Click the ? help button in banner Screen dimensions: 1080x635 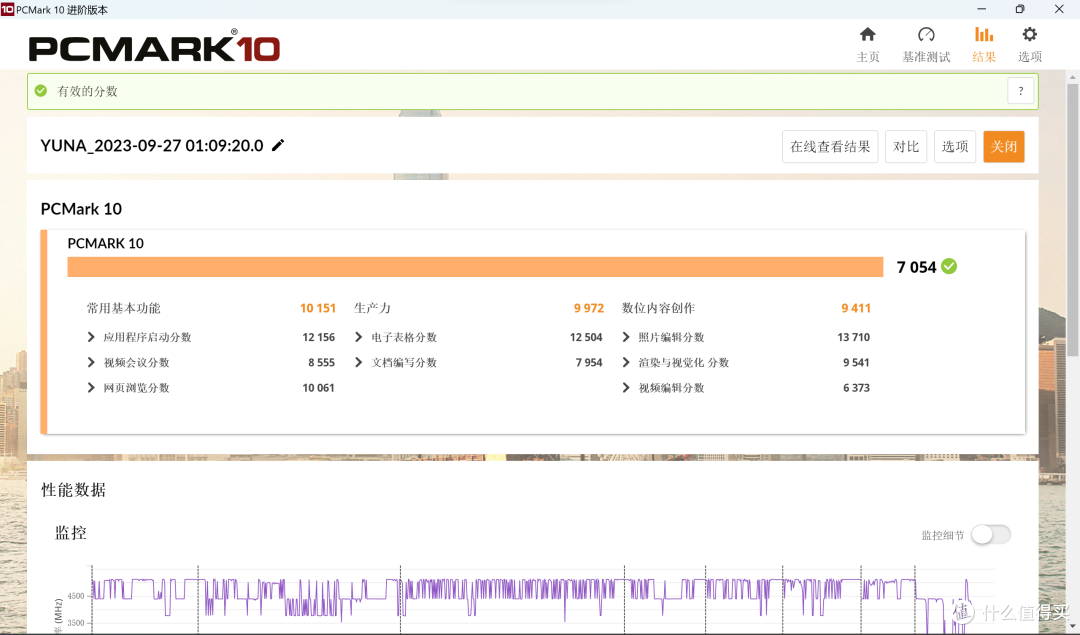(x=1021, y=91)
